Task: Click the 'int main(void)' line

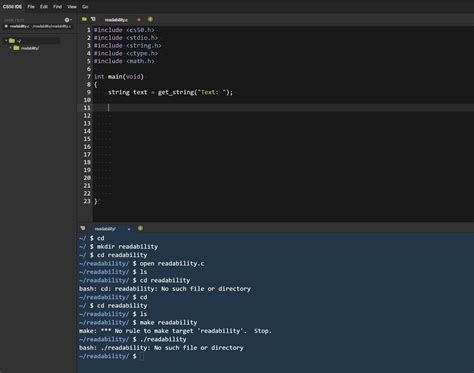Action: [119, 77]
